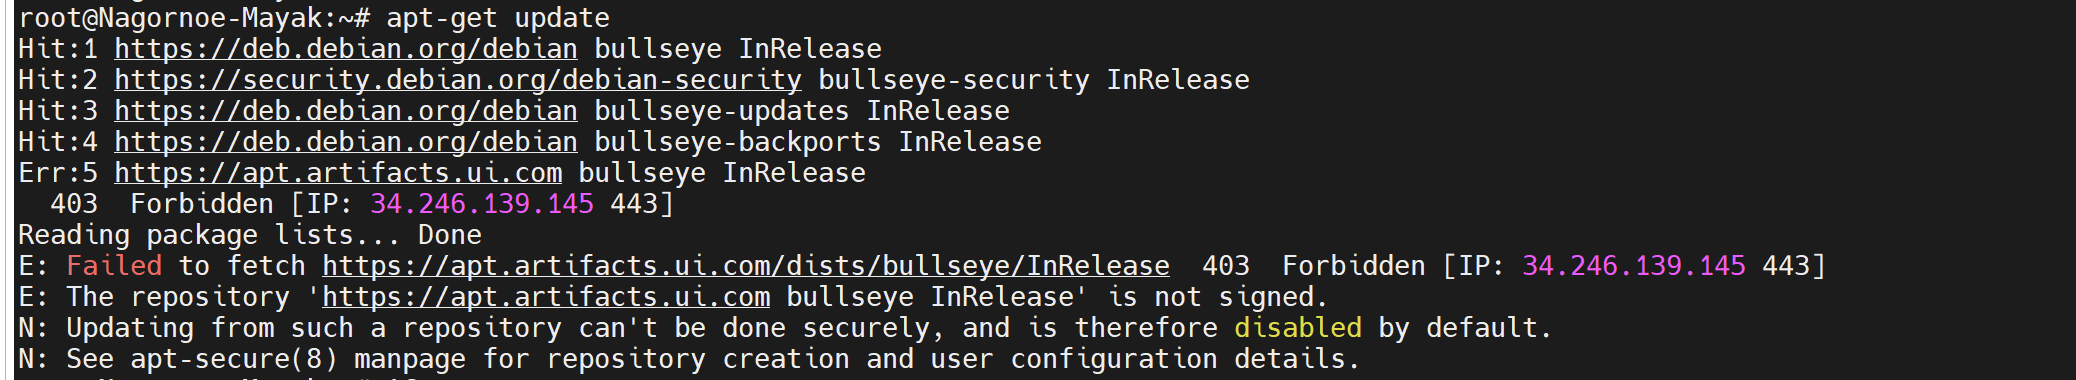Click the 'bullseye-security InRelease' text
This screenshot has height=380, width=2076.
coord(1034,80)
